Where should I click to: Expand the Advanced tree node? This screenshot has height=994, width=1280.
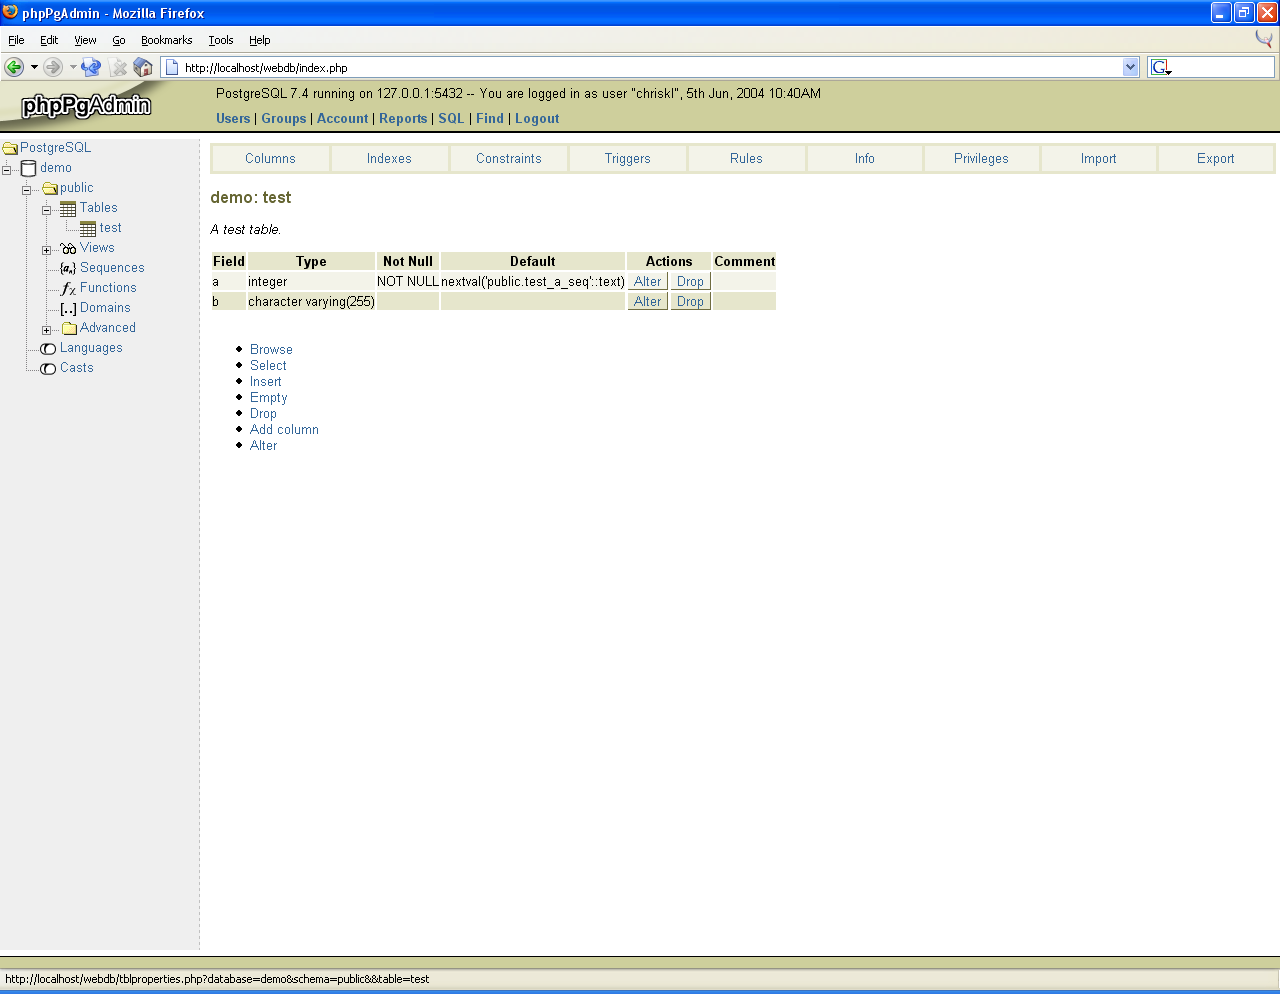[46, 330]
